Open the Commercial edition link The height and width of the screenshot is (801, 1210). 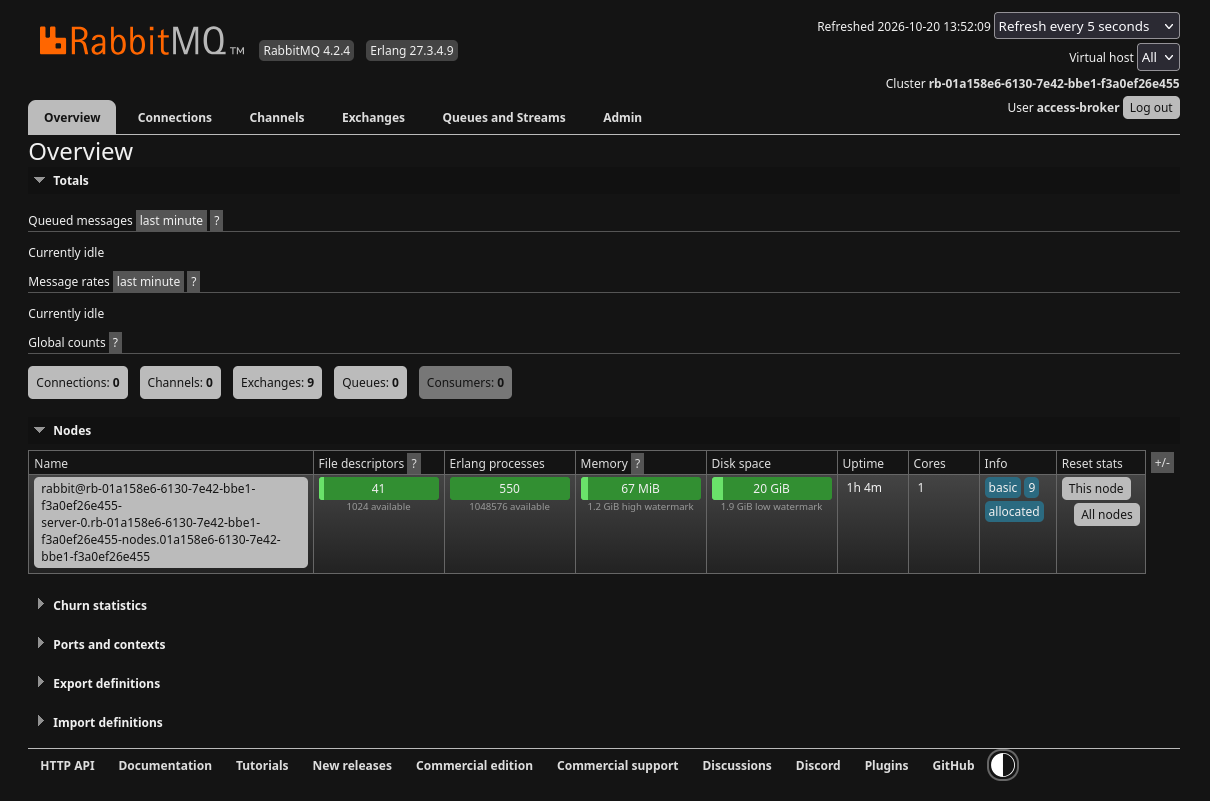click(474, 766)
